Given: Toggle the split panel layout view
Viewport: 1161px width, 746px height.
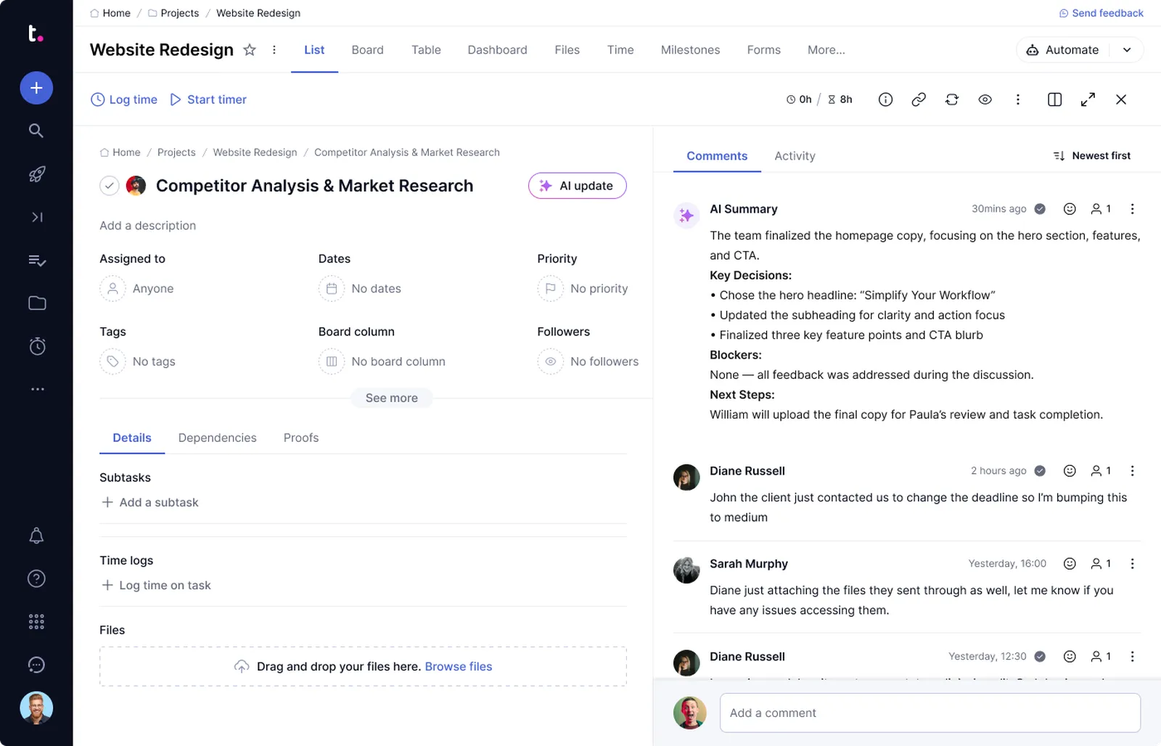Looking at the screenshot, I should [1054, 100].
